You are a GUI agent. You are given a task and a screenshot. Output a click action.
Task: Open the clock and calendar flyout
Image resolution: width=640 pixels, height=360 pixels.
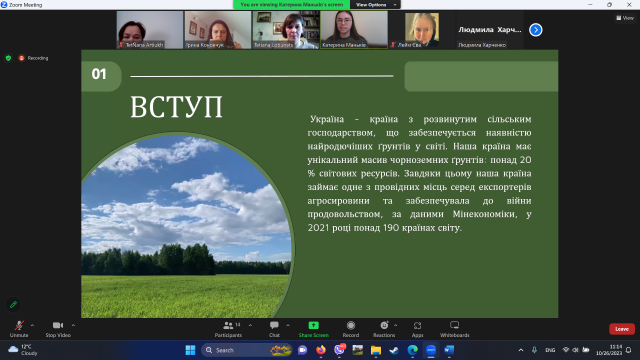[x=609, y=350]
